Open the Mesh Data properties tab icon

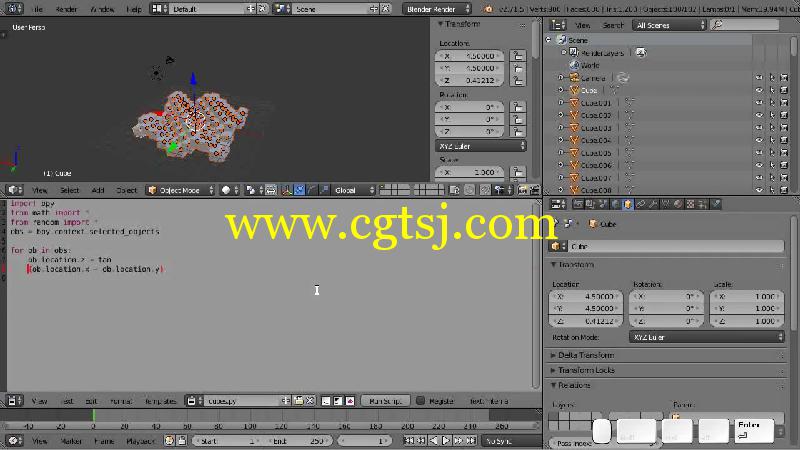coord(665,204)
